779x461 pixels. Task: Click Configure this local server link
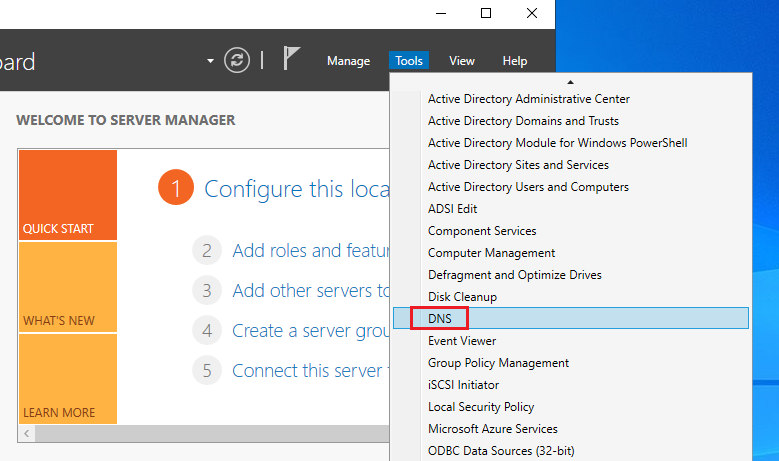point(295,188)
